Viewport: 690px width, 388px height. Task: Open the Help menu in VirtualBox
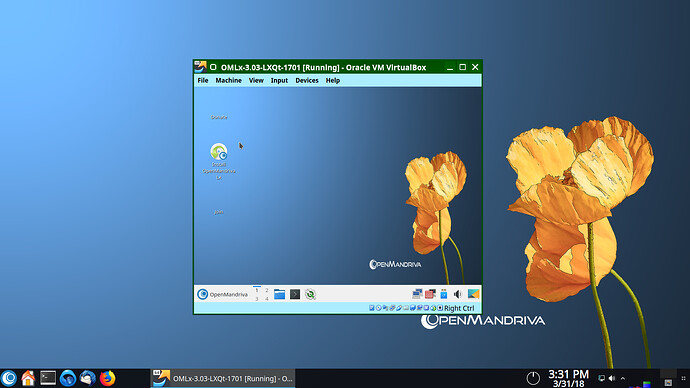[x=333, y=81]
